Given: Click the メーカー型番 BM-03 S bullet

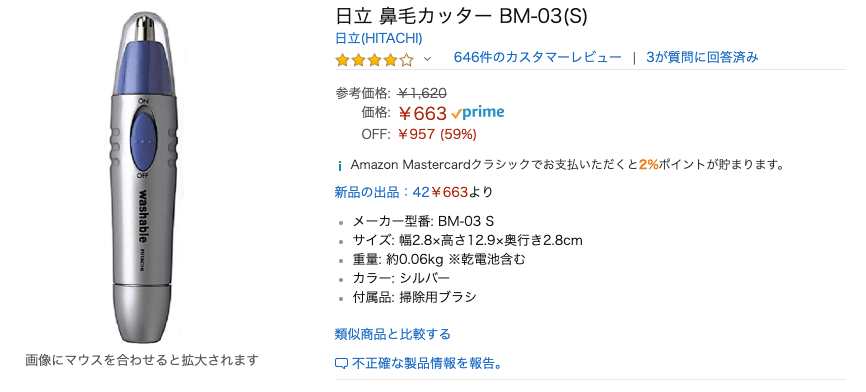Looking at the screenshot, I should [x=423, y=221].
